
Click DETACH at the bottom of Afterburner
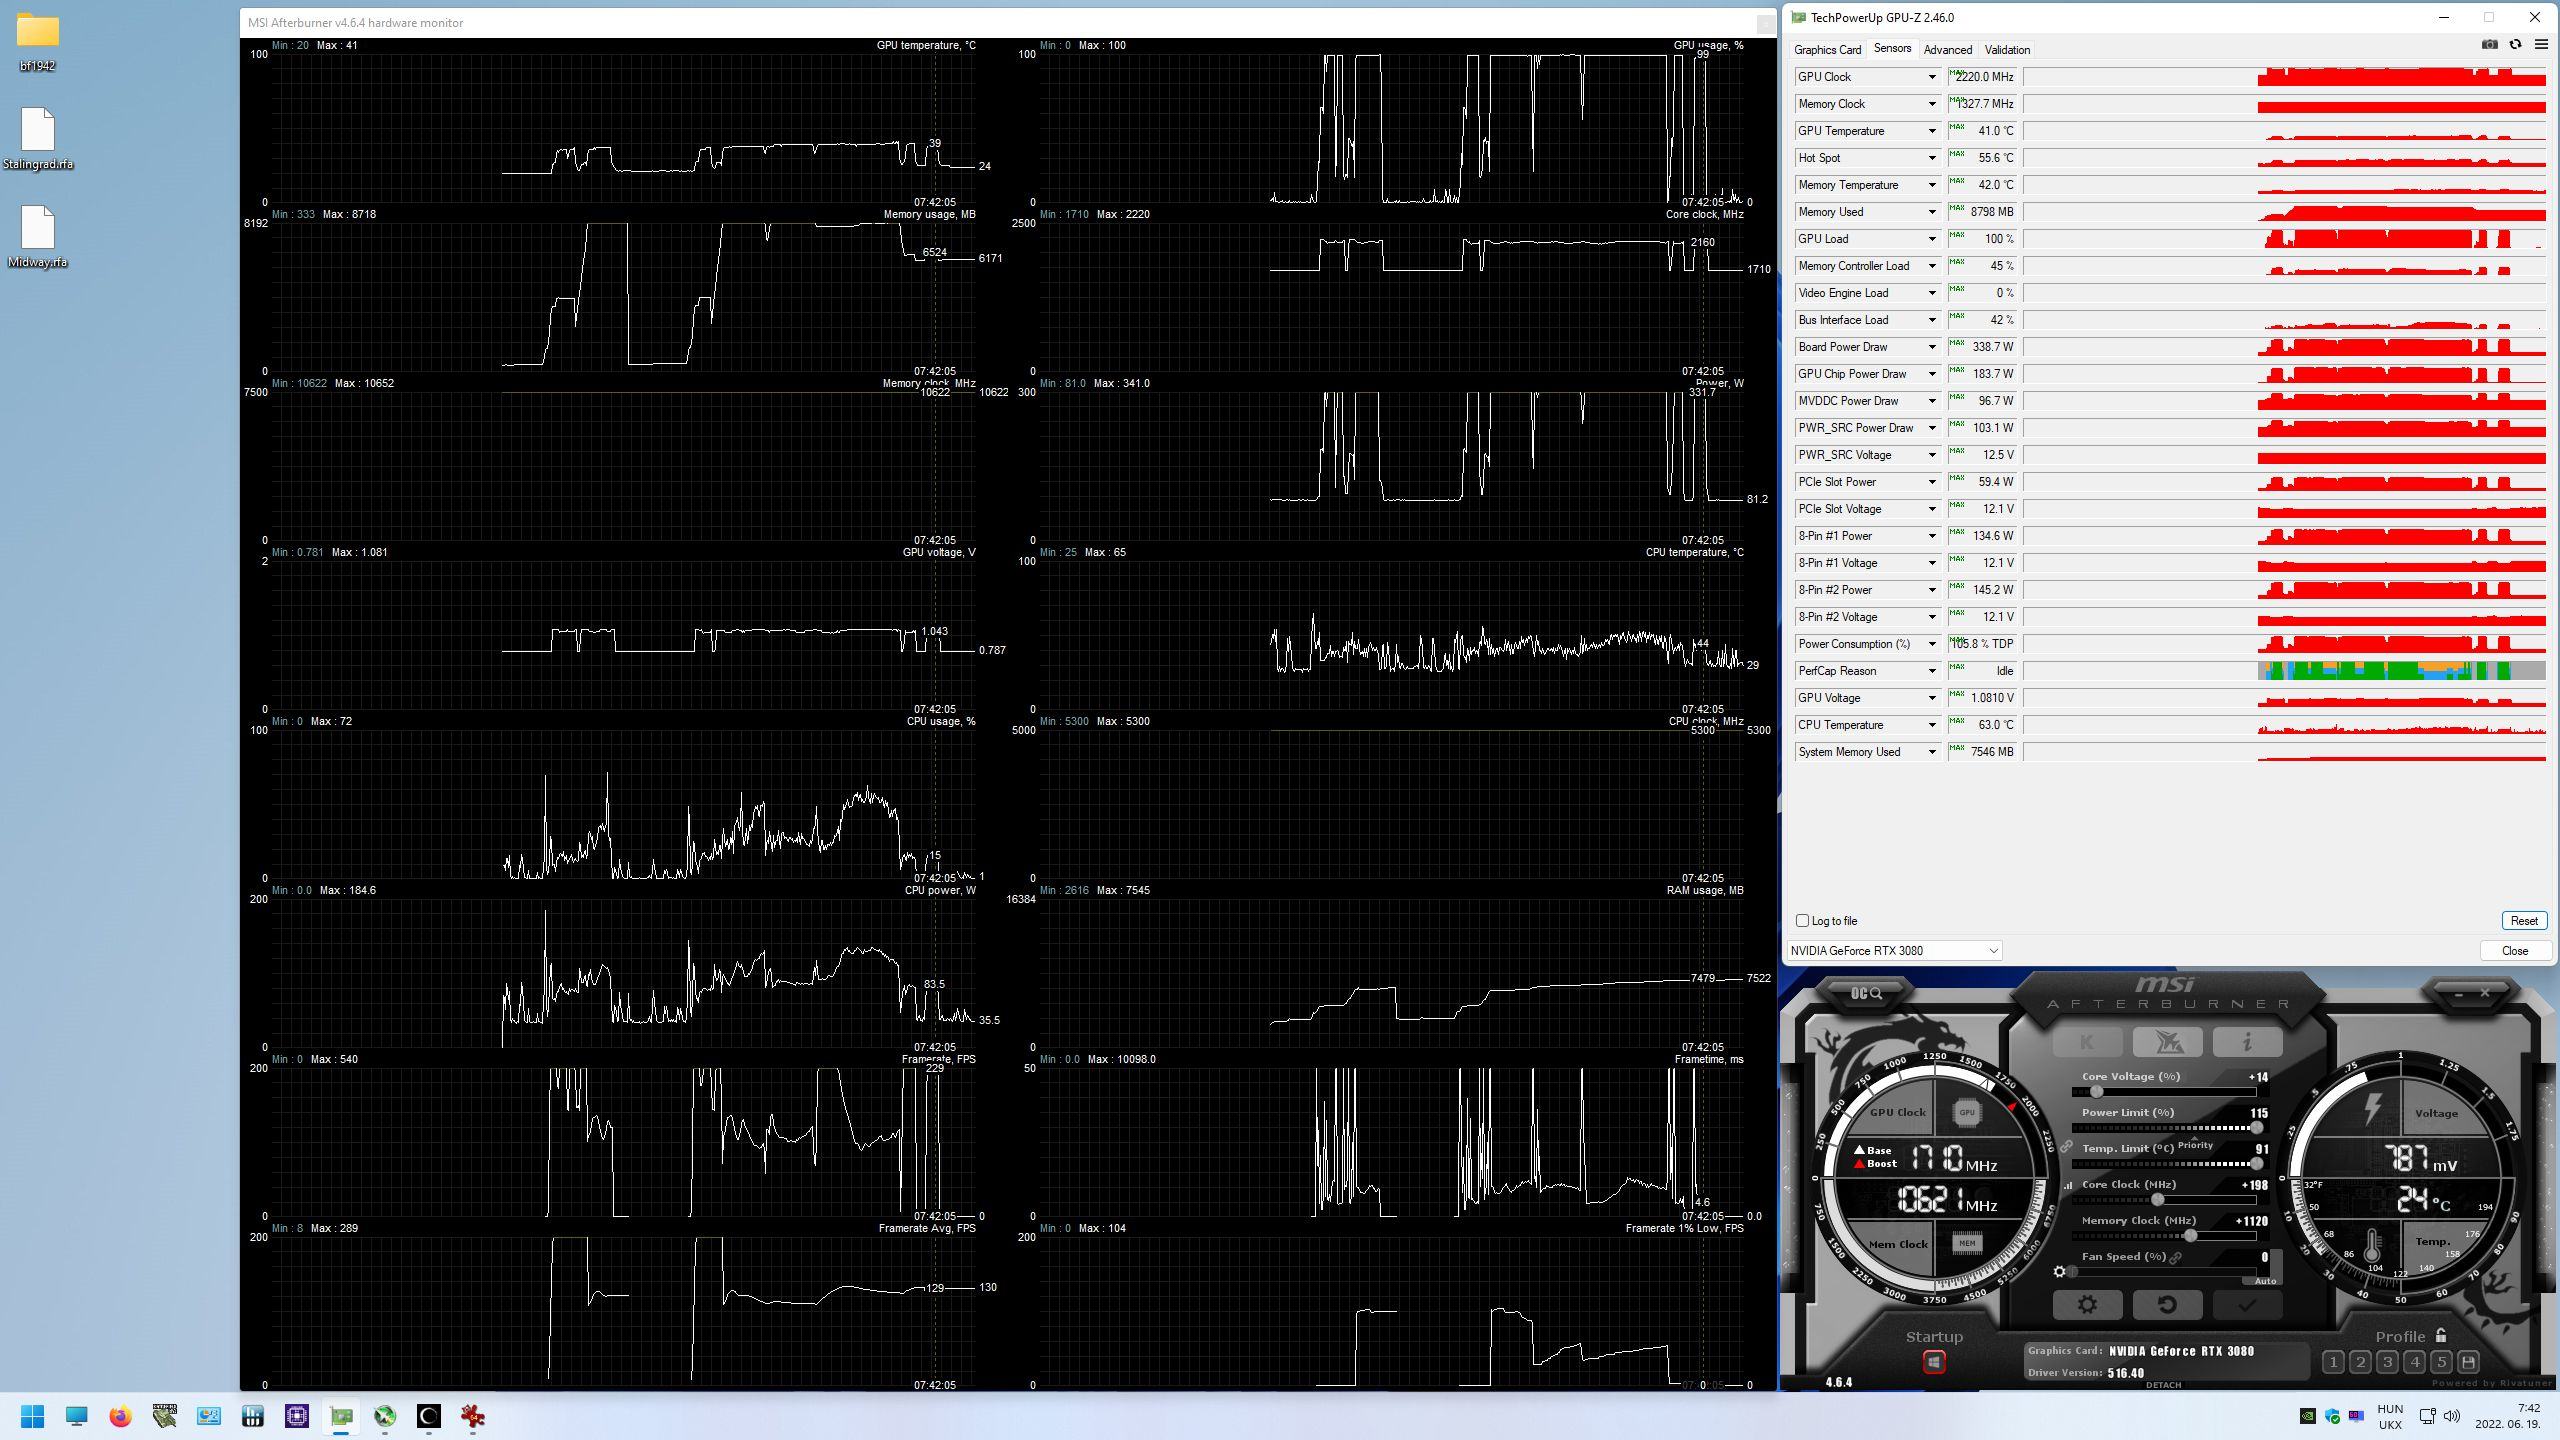[2164, 1385]
